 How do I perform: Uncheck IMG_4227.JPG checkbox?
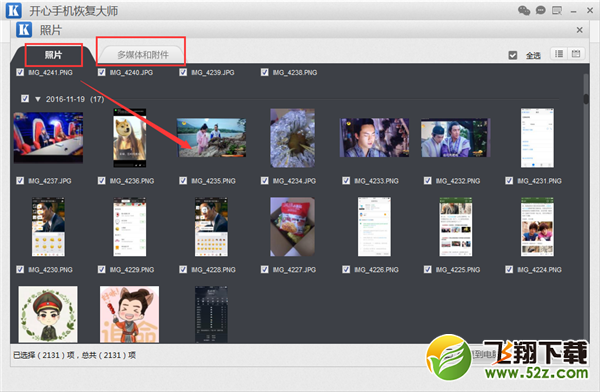pyautogui.click(x=264, y=270)
